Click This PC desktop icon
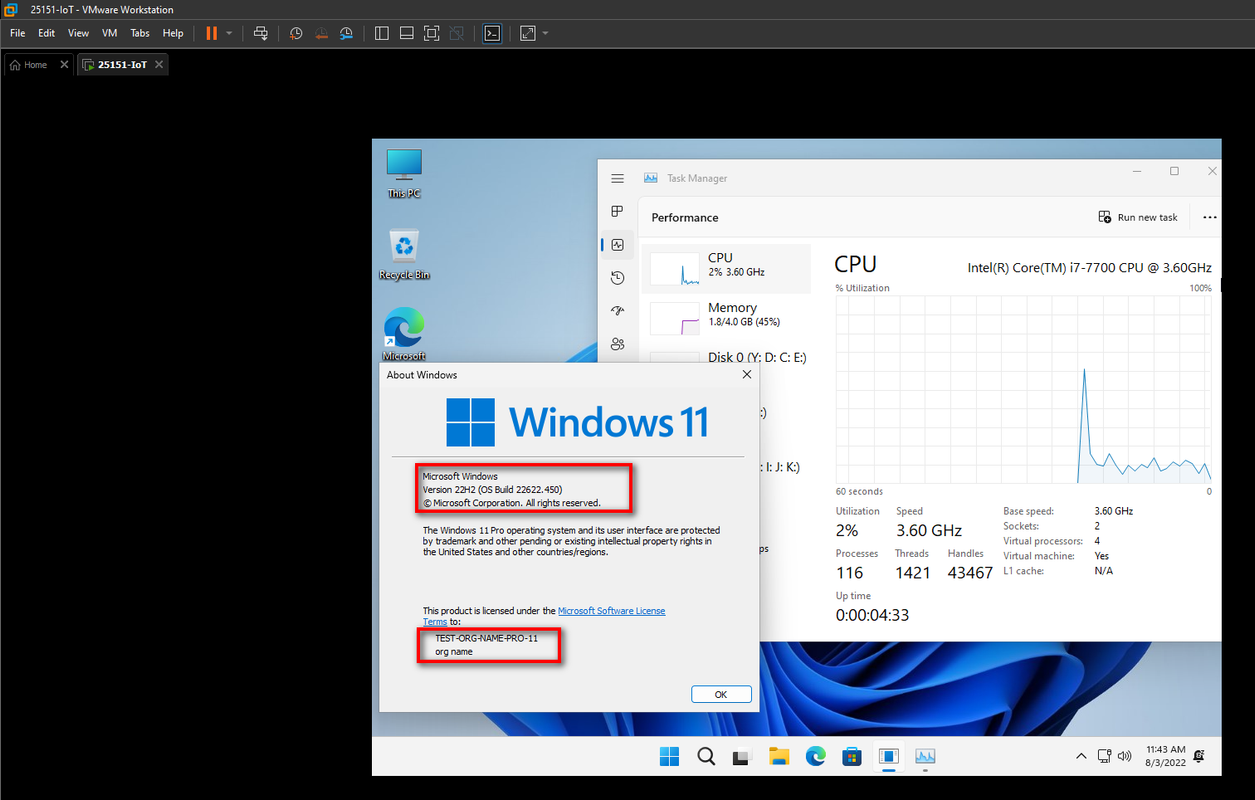This screenshot has width=1255, height=800. point(404,173)
